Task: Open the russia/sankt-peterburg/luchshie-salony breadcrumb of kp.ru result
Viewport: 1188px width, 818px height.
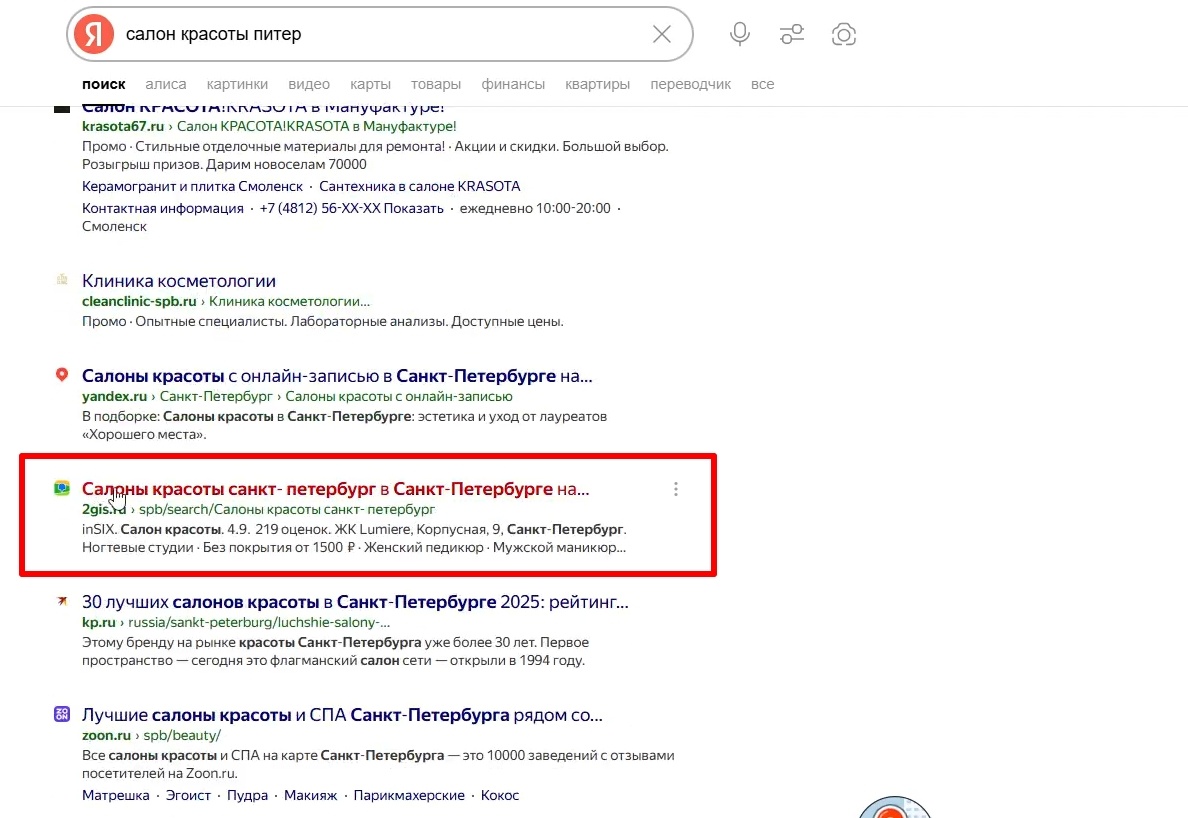Action: click(259, 623)
